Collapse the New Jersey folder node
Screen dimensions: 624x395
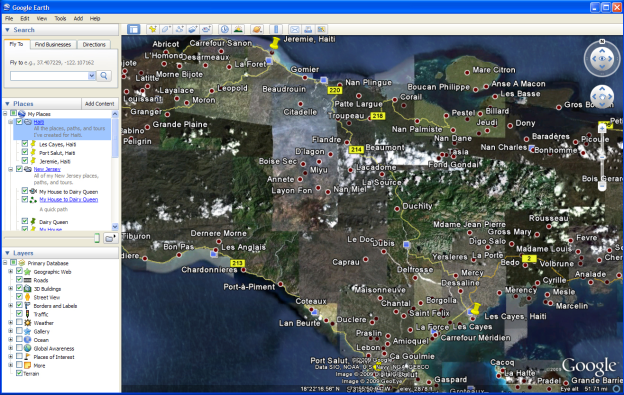tap(11, 169)
